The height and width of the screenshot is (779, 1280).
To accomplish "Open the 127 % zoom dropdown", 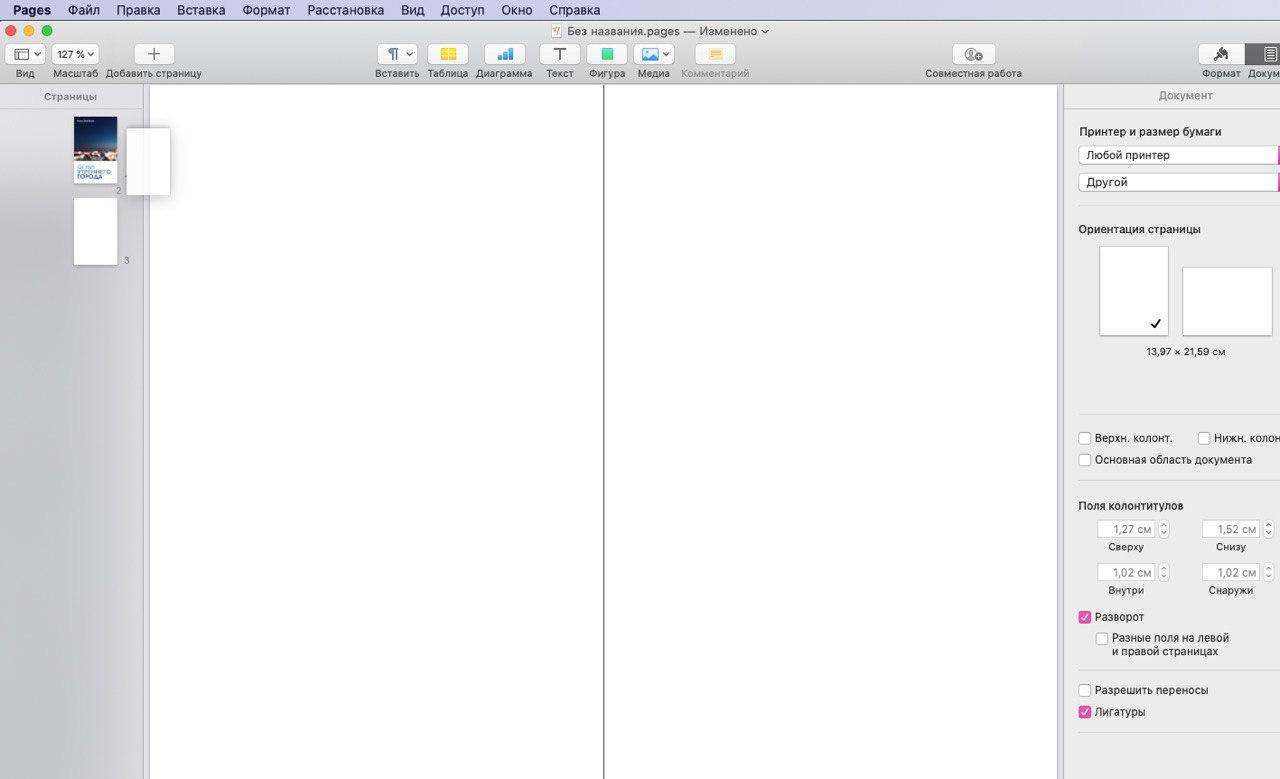I will coord(75,54).
